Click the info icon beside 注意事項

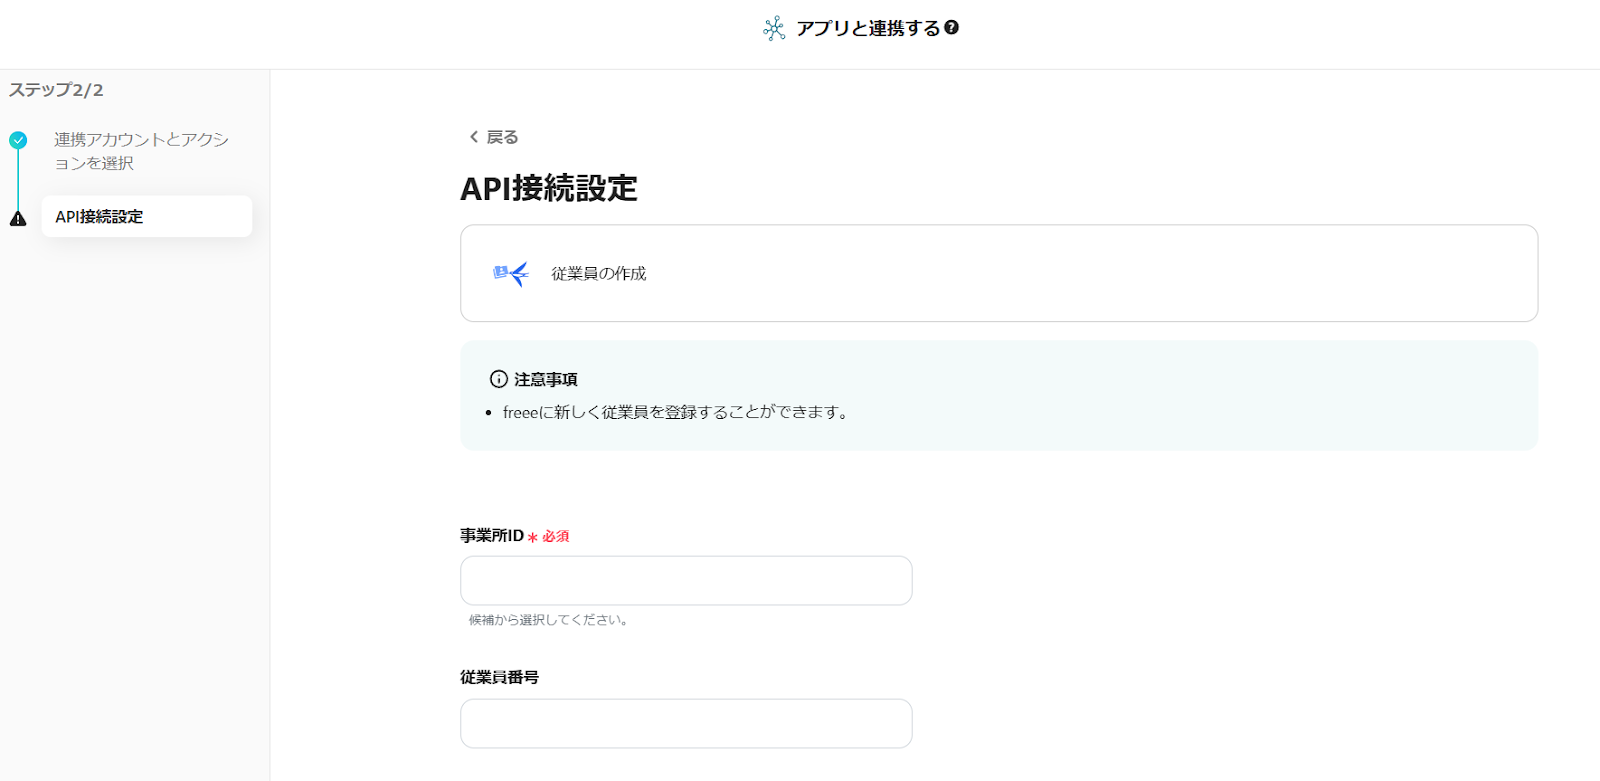tap(498, 379)
